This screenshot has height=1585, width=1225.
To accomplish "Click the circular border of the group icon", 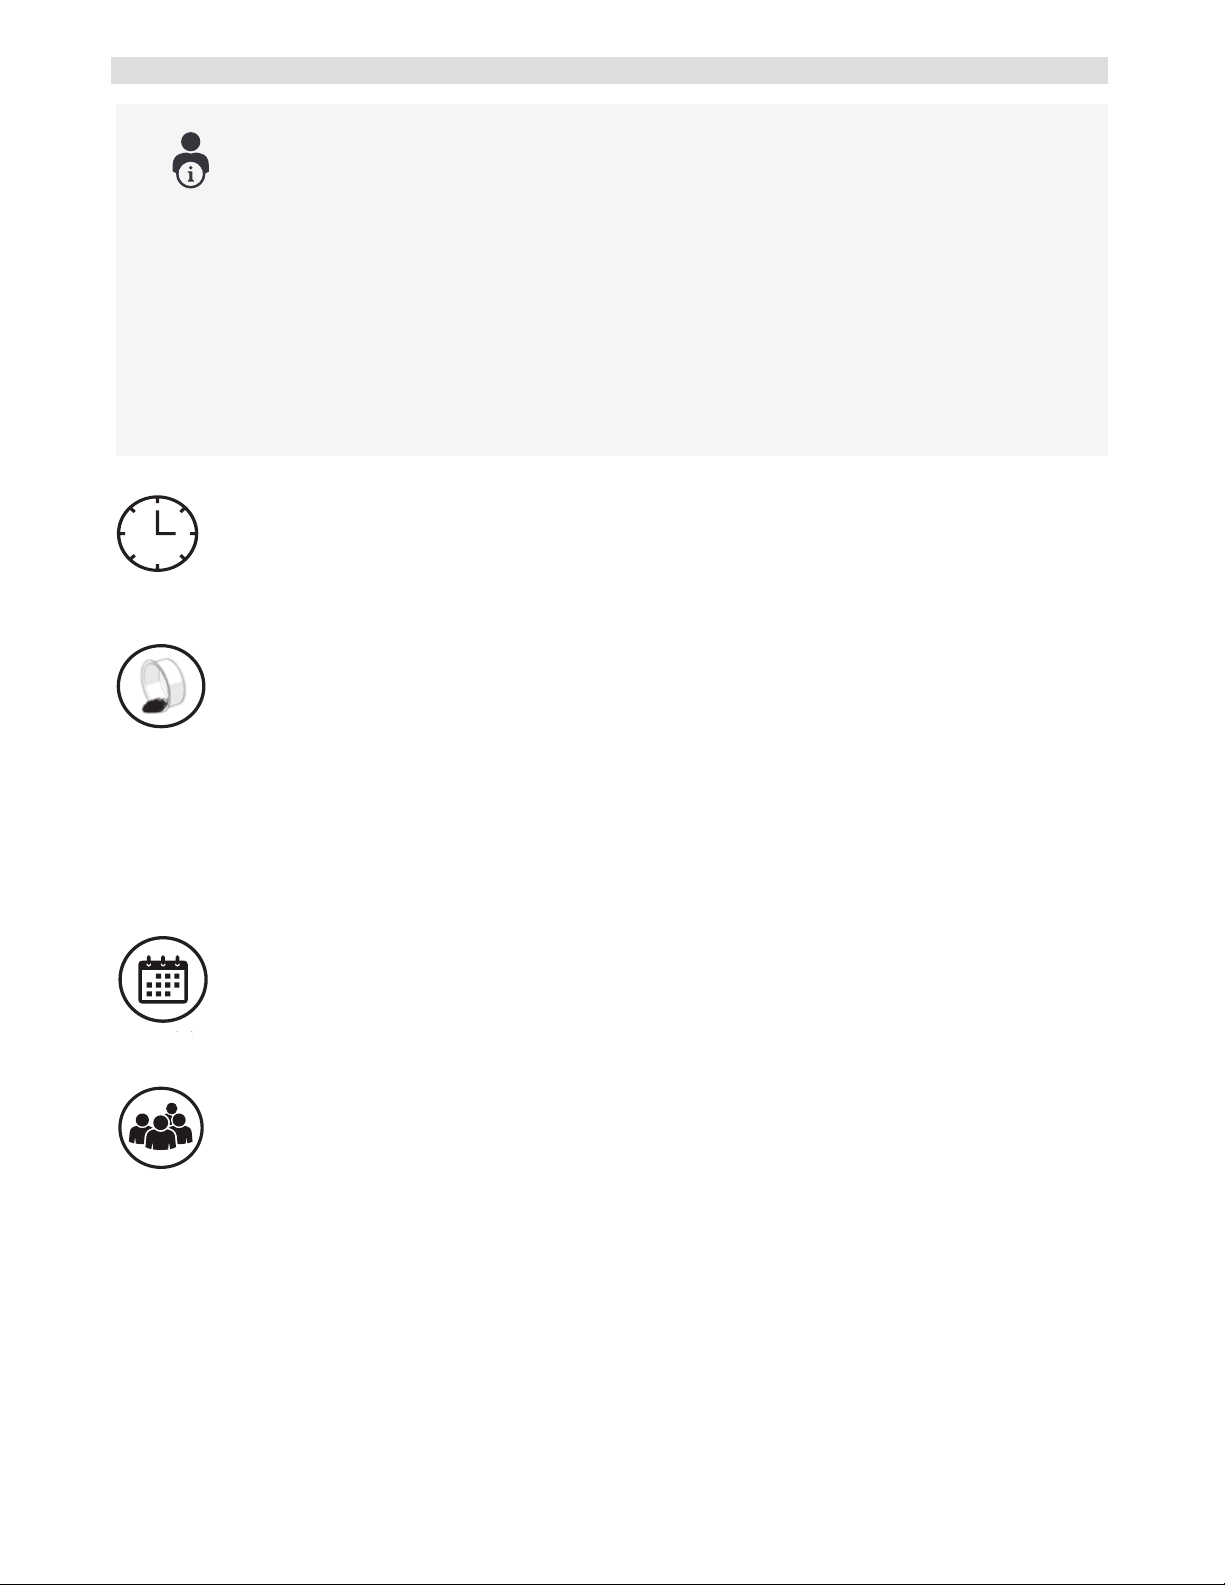I will tap(161, 1087).
